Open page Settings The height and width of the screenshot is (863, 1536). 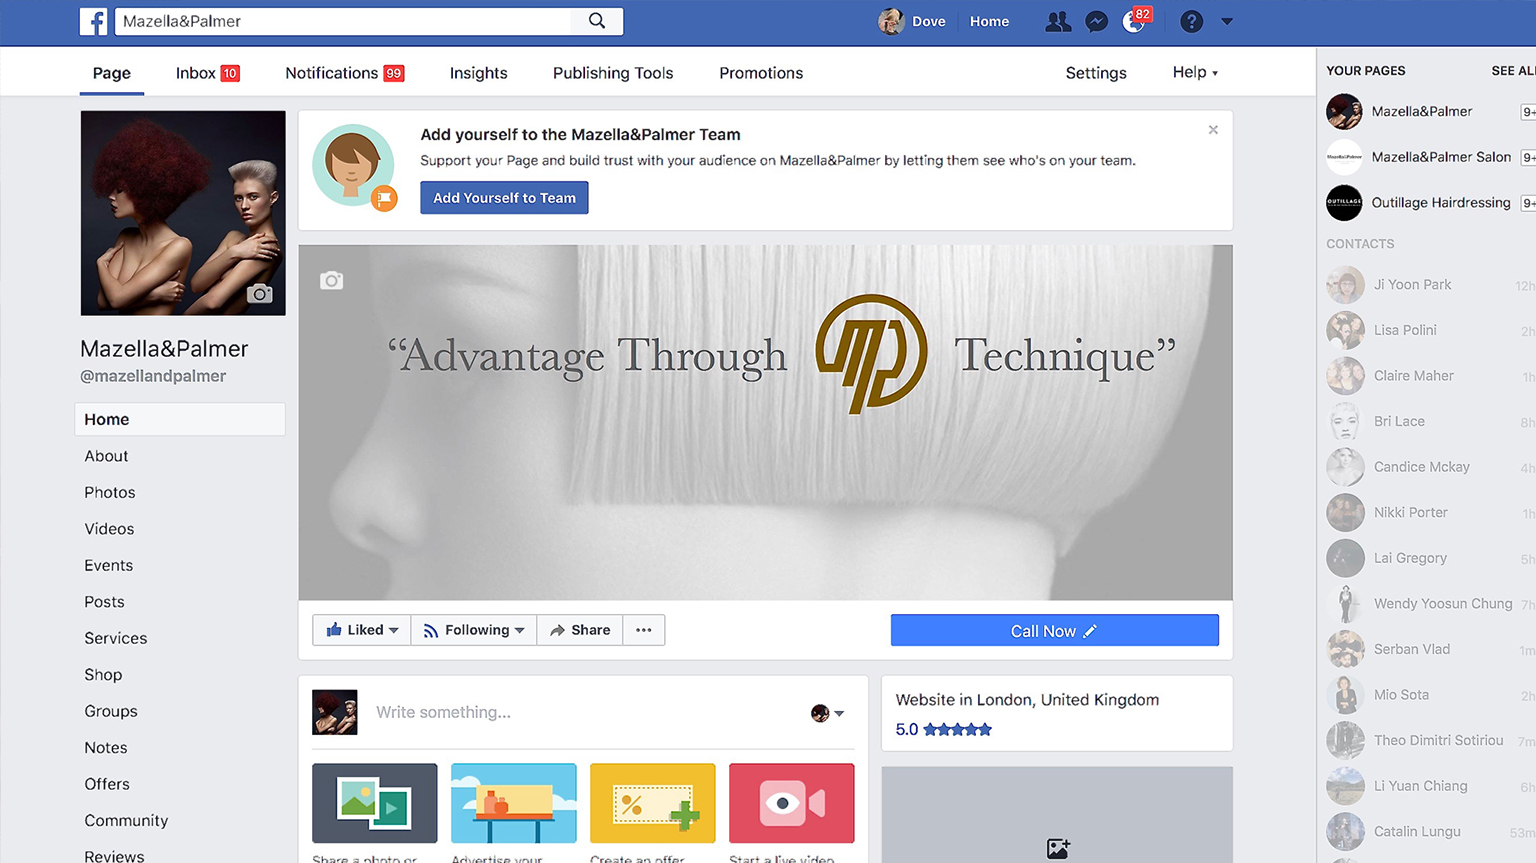pos(1096,73)
